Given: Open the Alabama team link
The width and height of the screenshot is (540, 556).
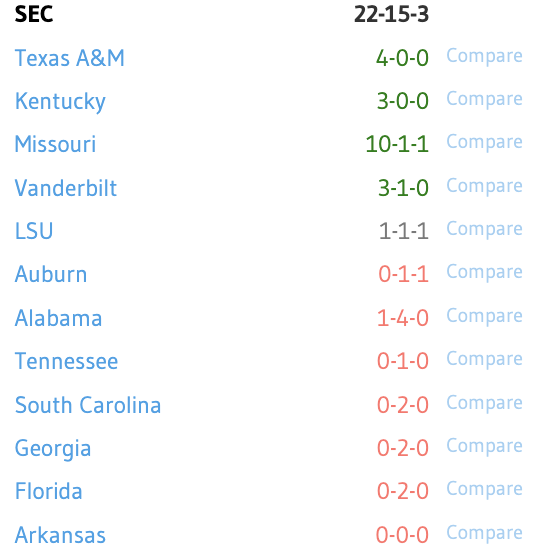Looking at the screenshot, I should 59,318.
